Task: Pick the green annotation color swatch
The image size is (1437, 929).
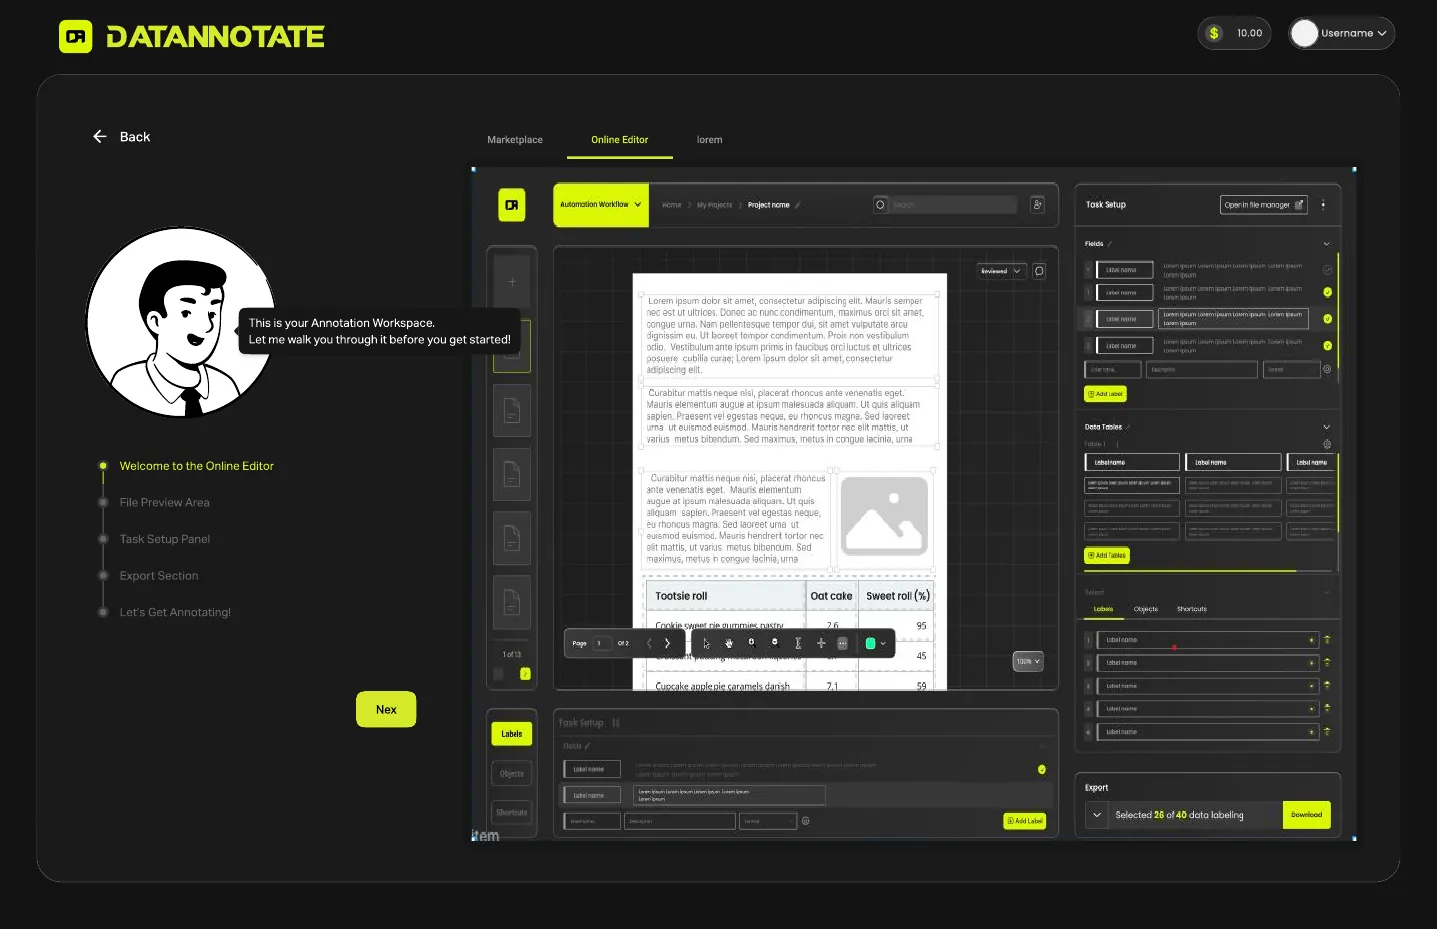Action: (x=870, y=643)
